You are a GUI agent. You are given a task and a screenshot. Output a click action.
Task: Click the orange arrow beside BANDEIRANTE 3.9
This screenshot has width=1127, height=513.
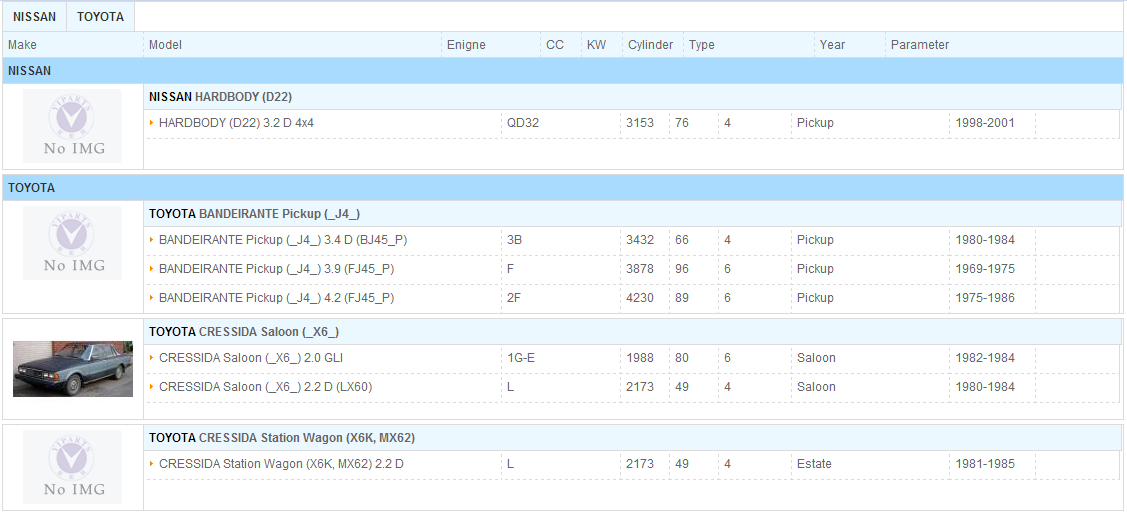(x=152, y=269)
